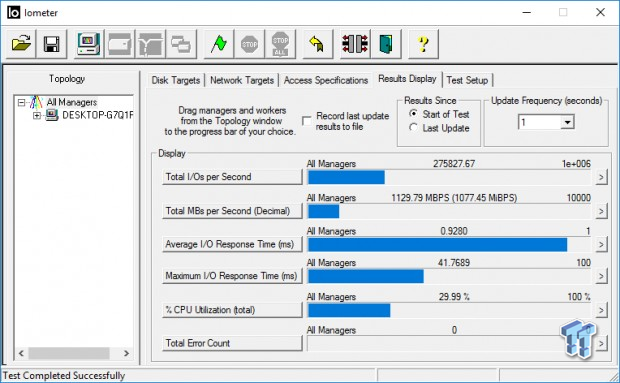
Task: Click the 41.7689 maximum response value
Action: [454, 262]
